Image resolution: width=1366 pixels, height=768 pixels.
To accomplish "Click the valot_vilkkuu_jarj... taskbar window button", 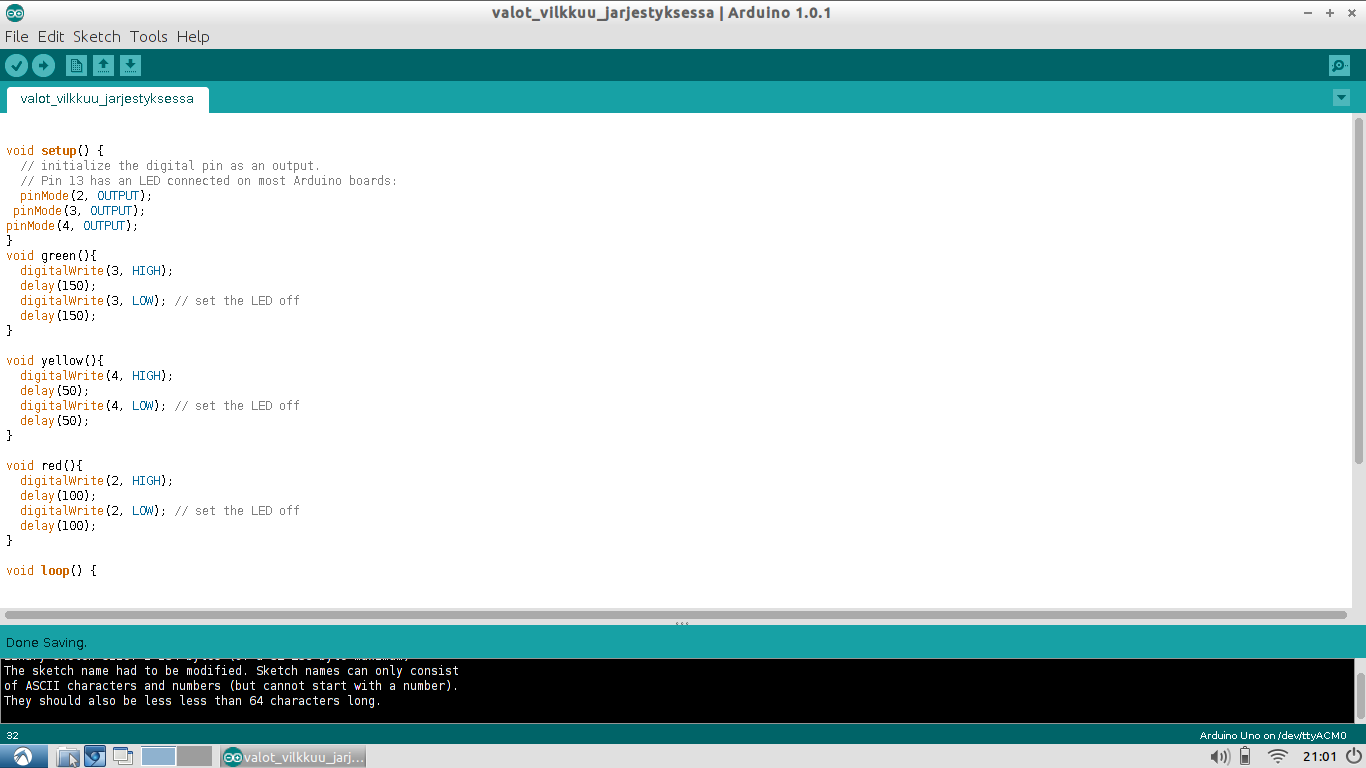I will click(294, 757).
